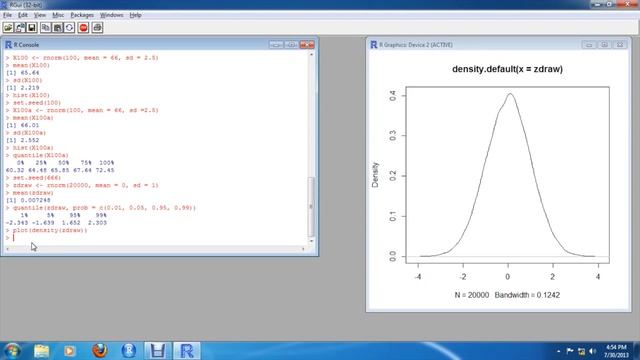Screen dimensions: 640x360
Task: Maximize the R Console window
Action: pyautogui.click(x=291, y=44)
